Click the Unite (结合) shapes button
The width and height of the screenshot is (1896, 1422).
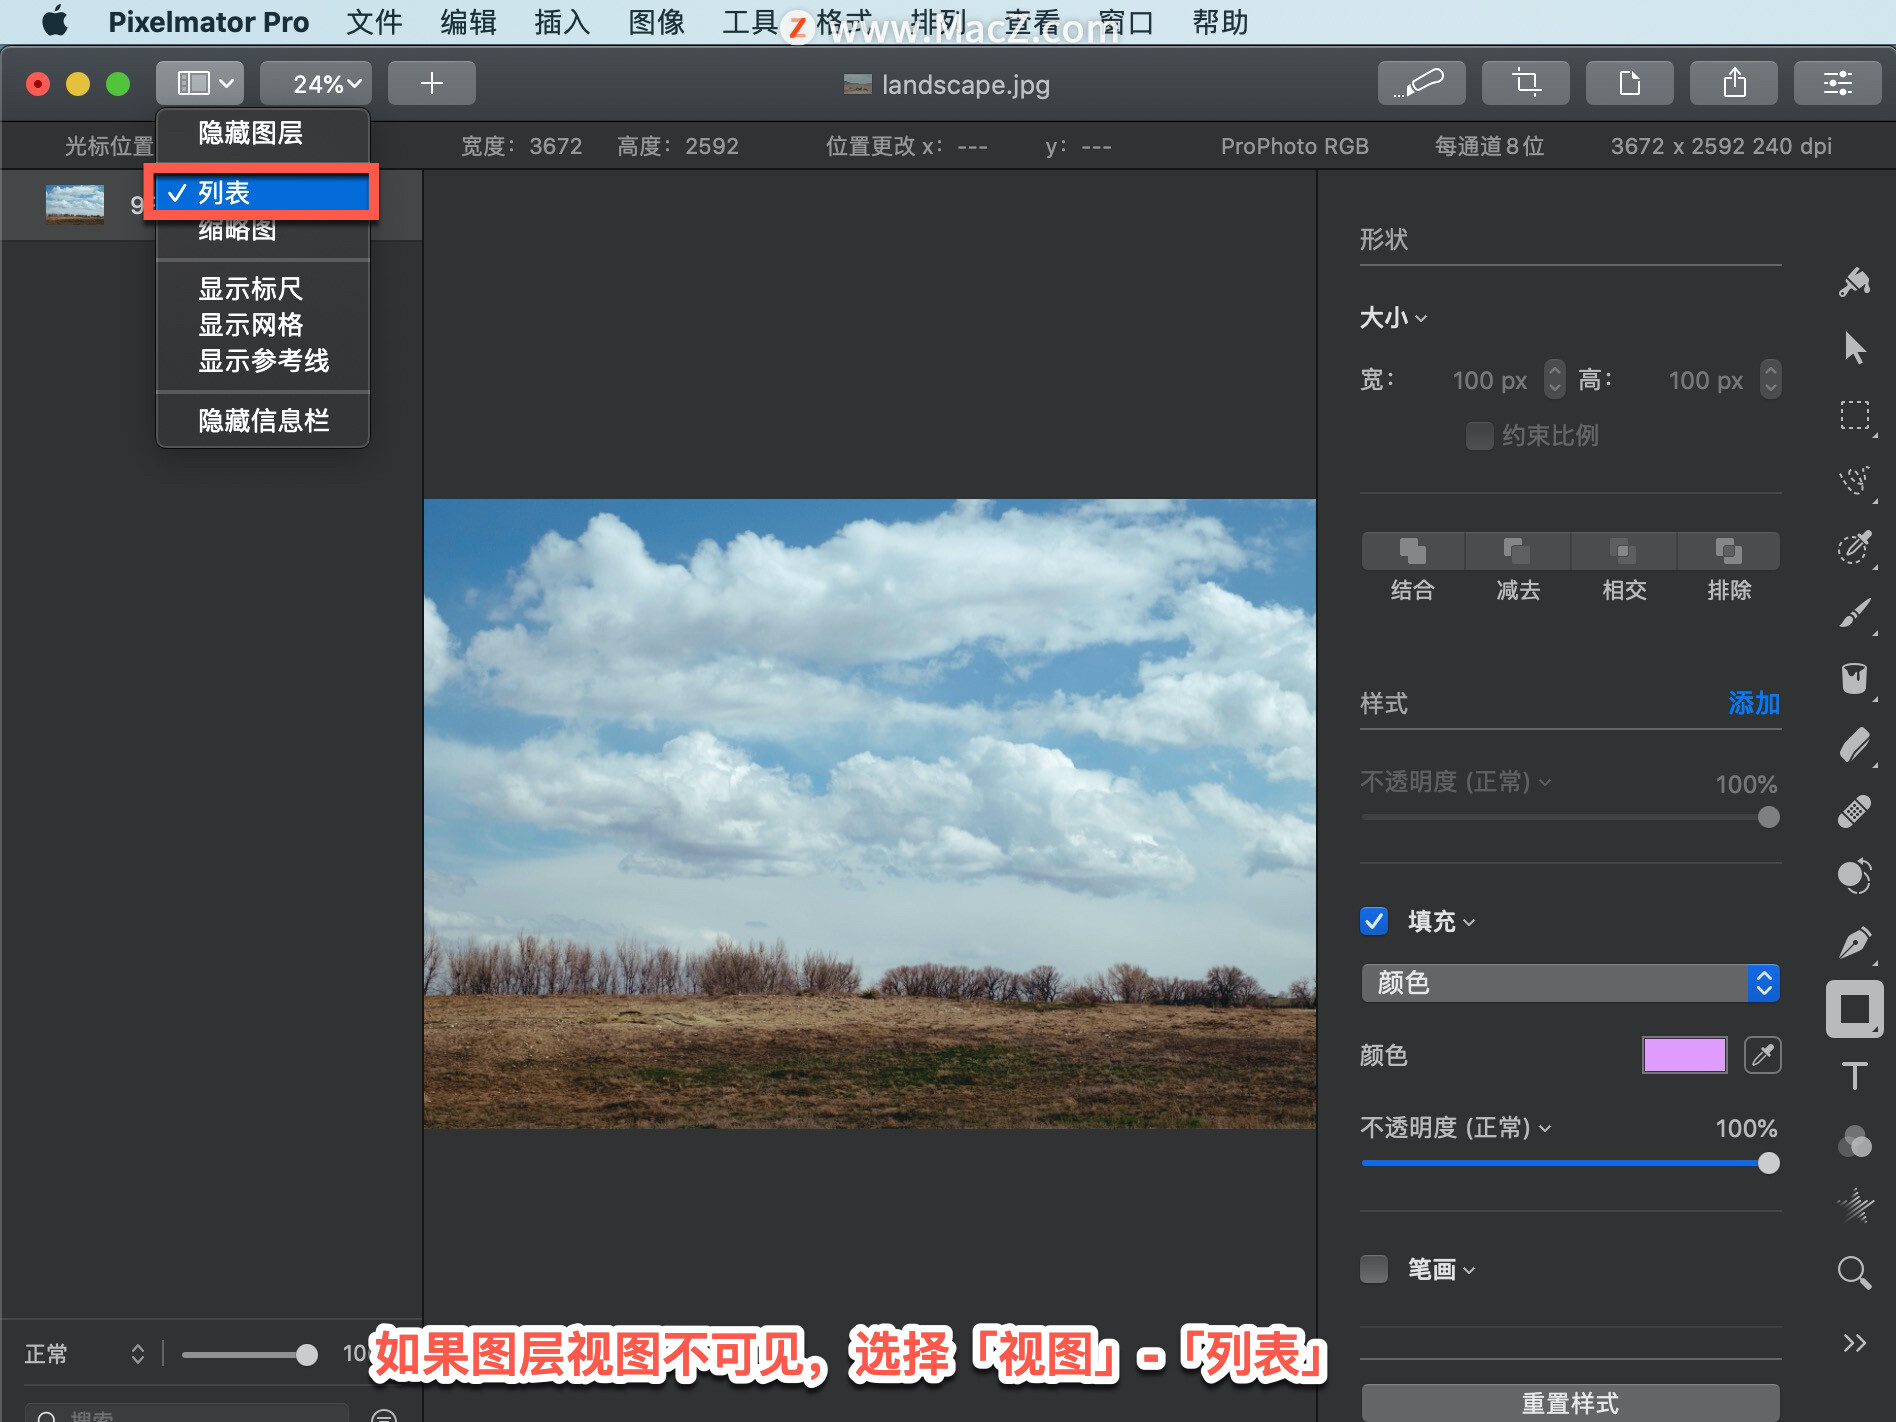click(x=1413, y=551)
